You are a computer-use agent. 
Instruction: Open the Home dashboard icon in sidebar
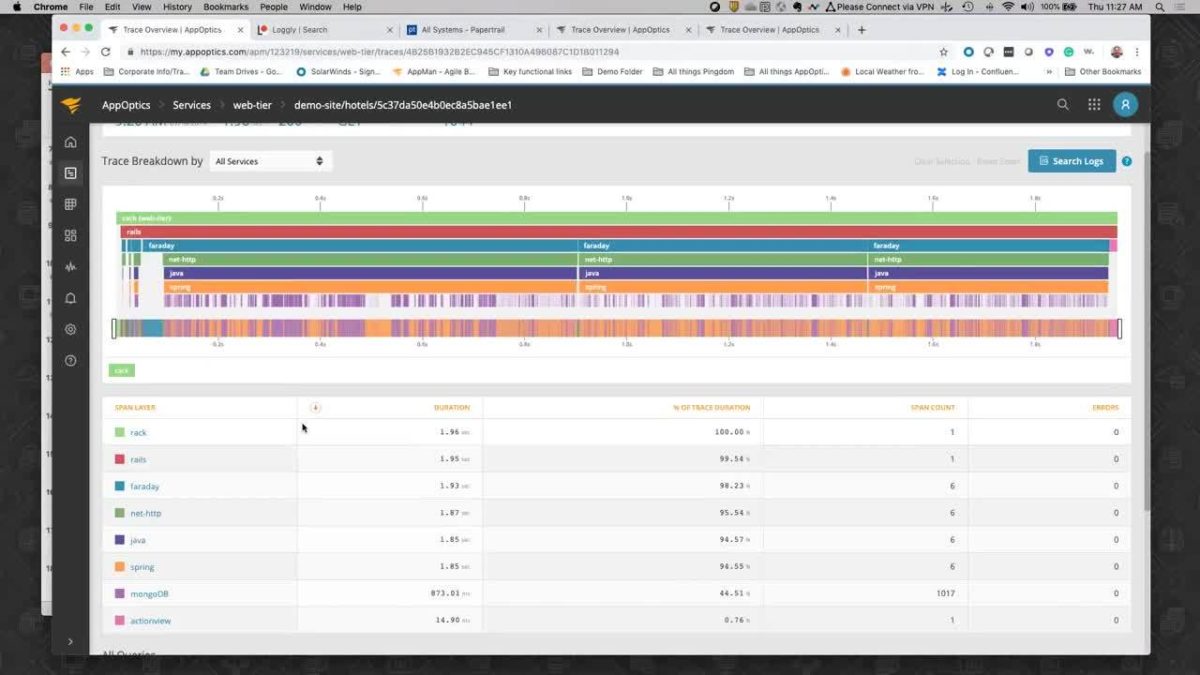(x=70, y=142)
